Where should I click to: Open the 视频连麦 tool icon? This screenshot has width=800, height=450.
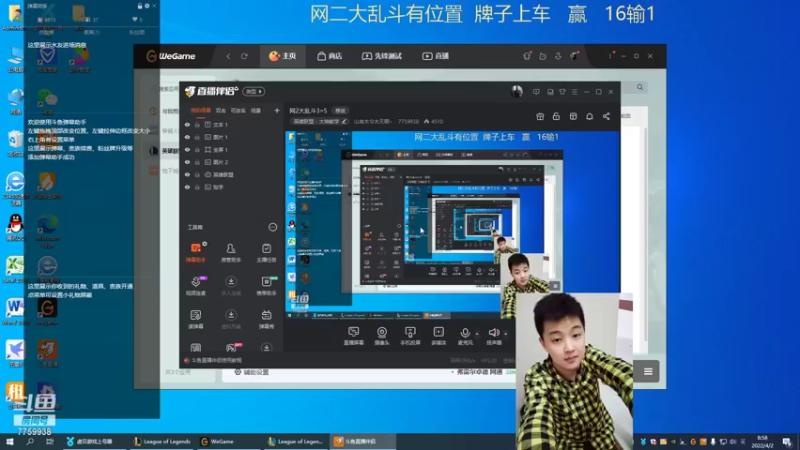point(196,286)
